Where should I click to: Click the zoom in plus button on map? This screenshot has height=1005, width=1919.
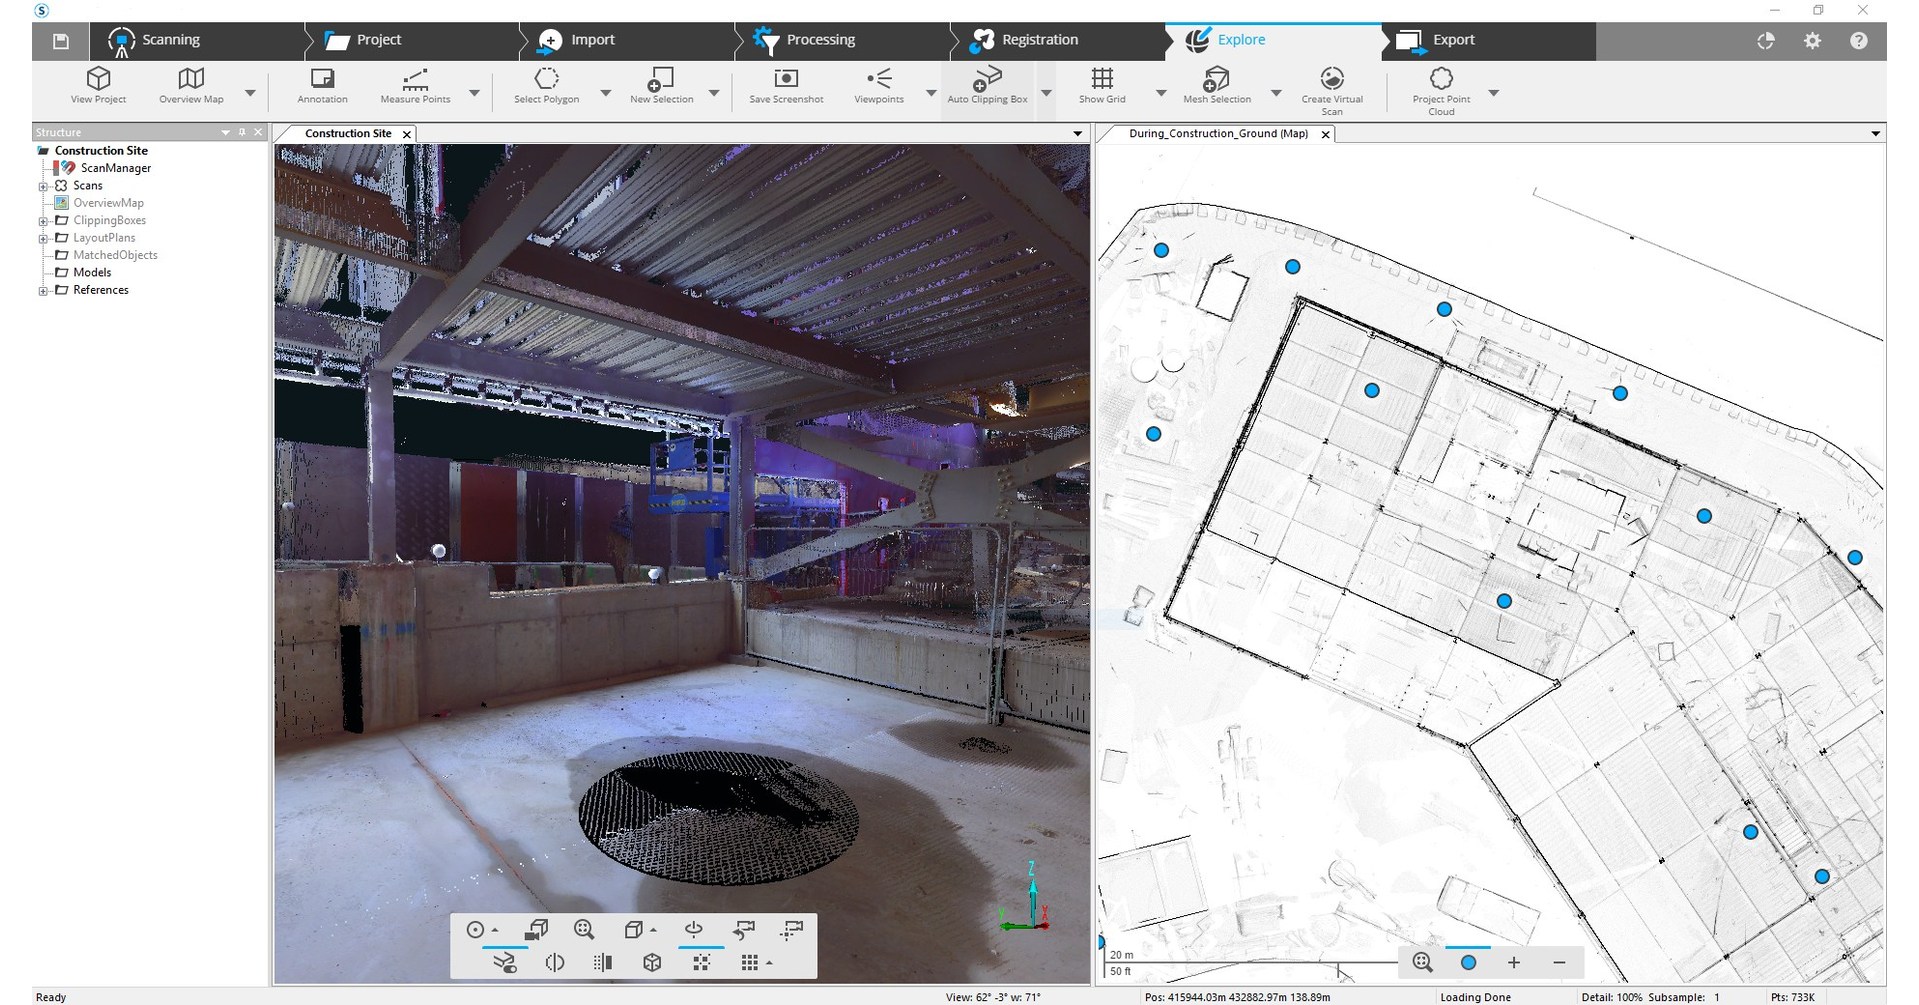click(x=1514, y=962)
